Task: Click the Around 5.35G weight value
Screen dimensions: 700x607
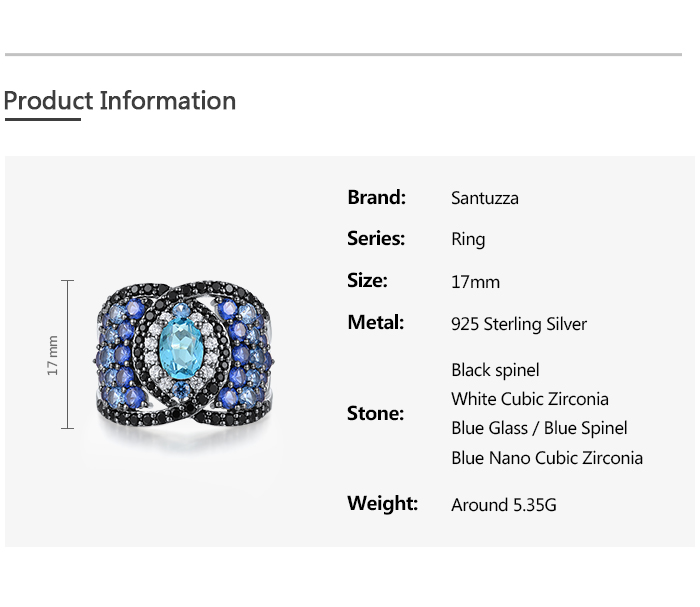Action: [504, 505]
